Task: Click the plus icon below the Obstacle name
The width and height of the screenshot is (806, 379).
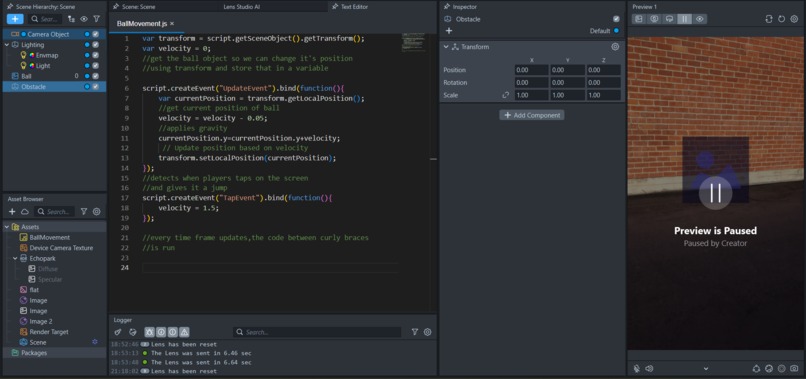Action: (x=449, y=31)
